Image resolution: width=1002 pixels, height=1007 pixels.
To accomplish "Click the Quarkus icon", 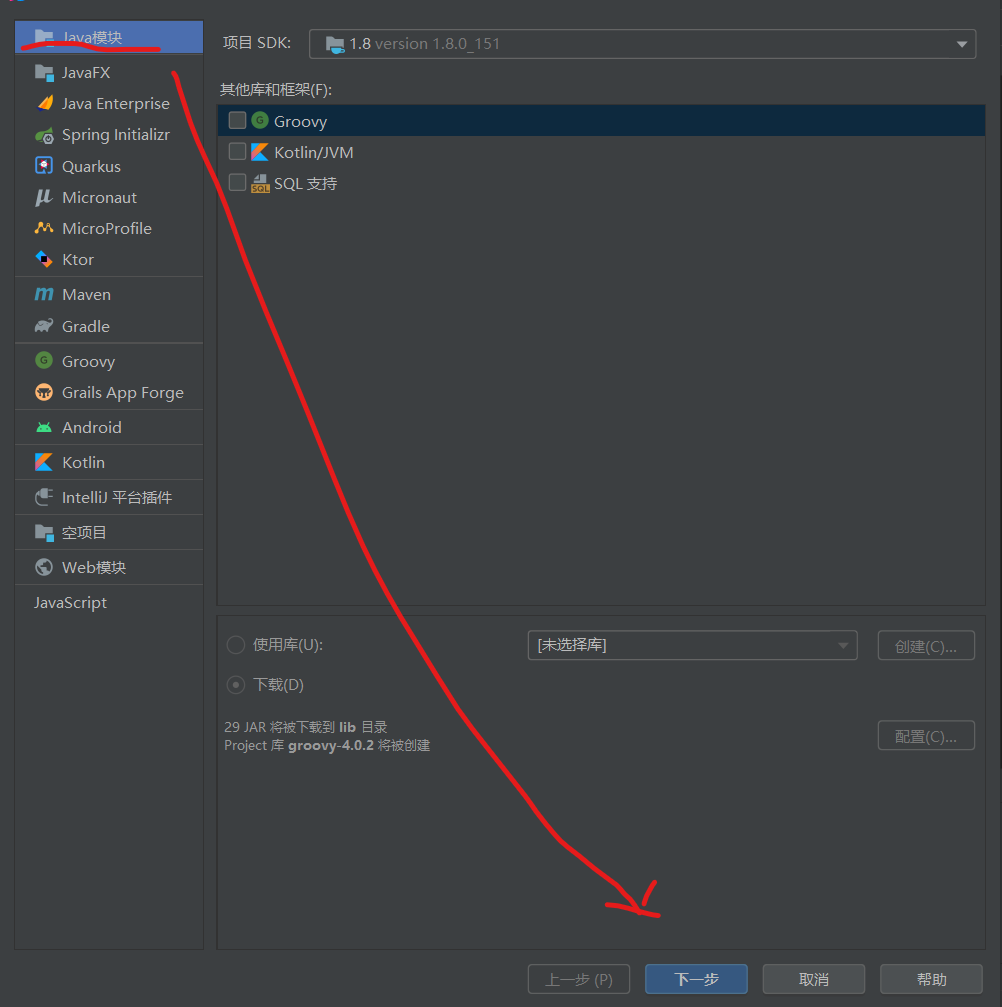I will 44,166.
